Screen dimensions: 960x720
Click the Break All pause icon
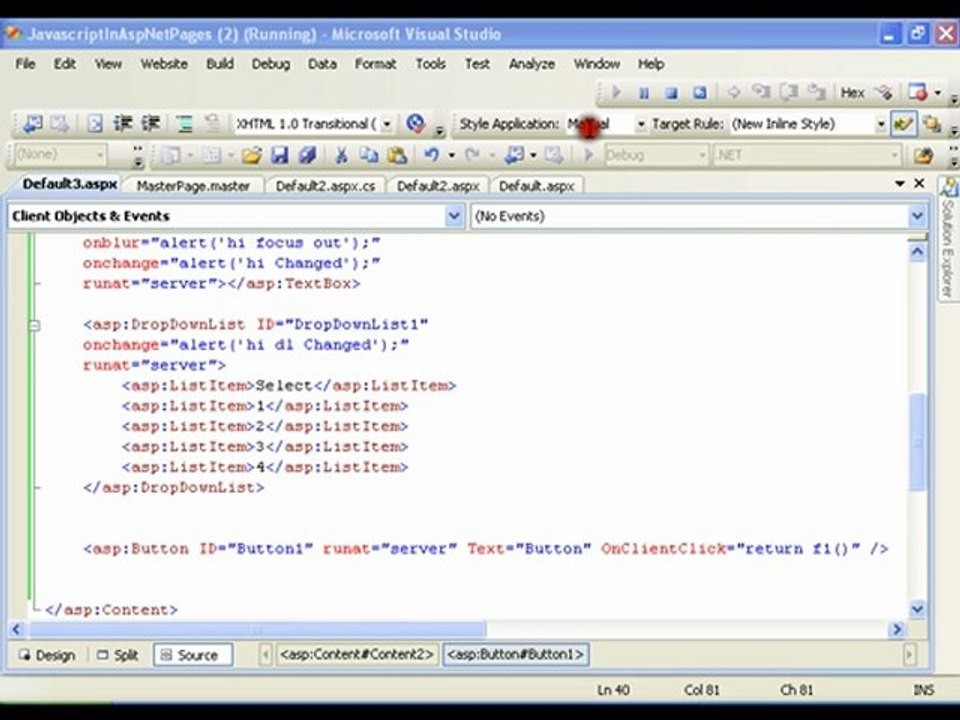pyautogui.click(x=643, y=93)
